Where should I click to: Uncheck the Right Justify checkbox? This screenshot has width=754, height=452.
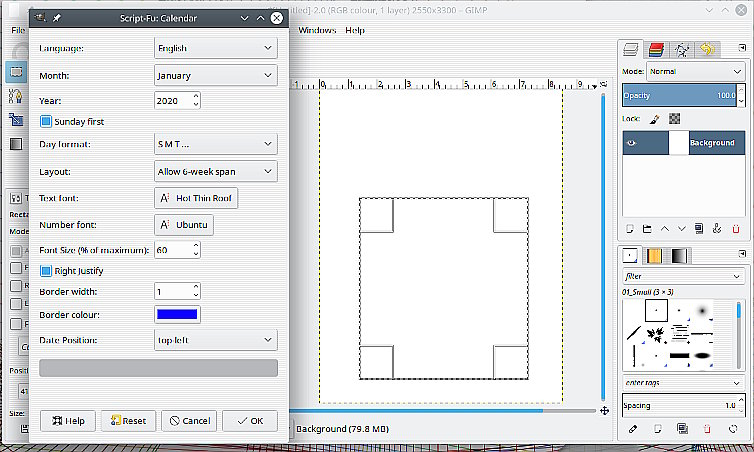point(46,270)
